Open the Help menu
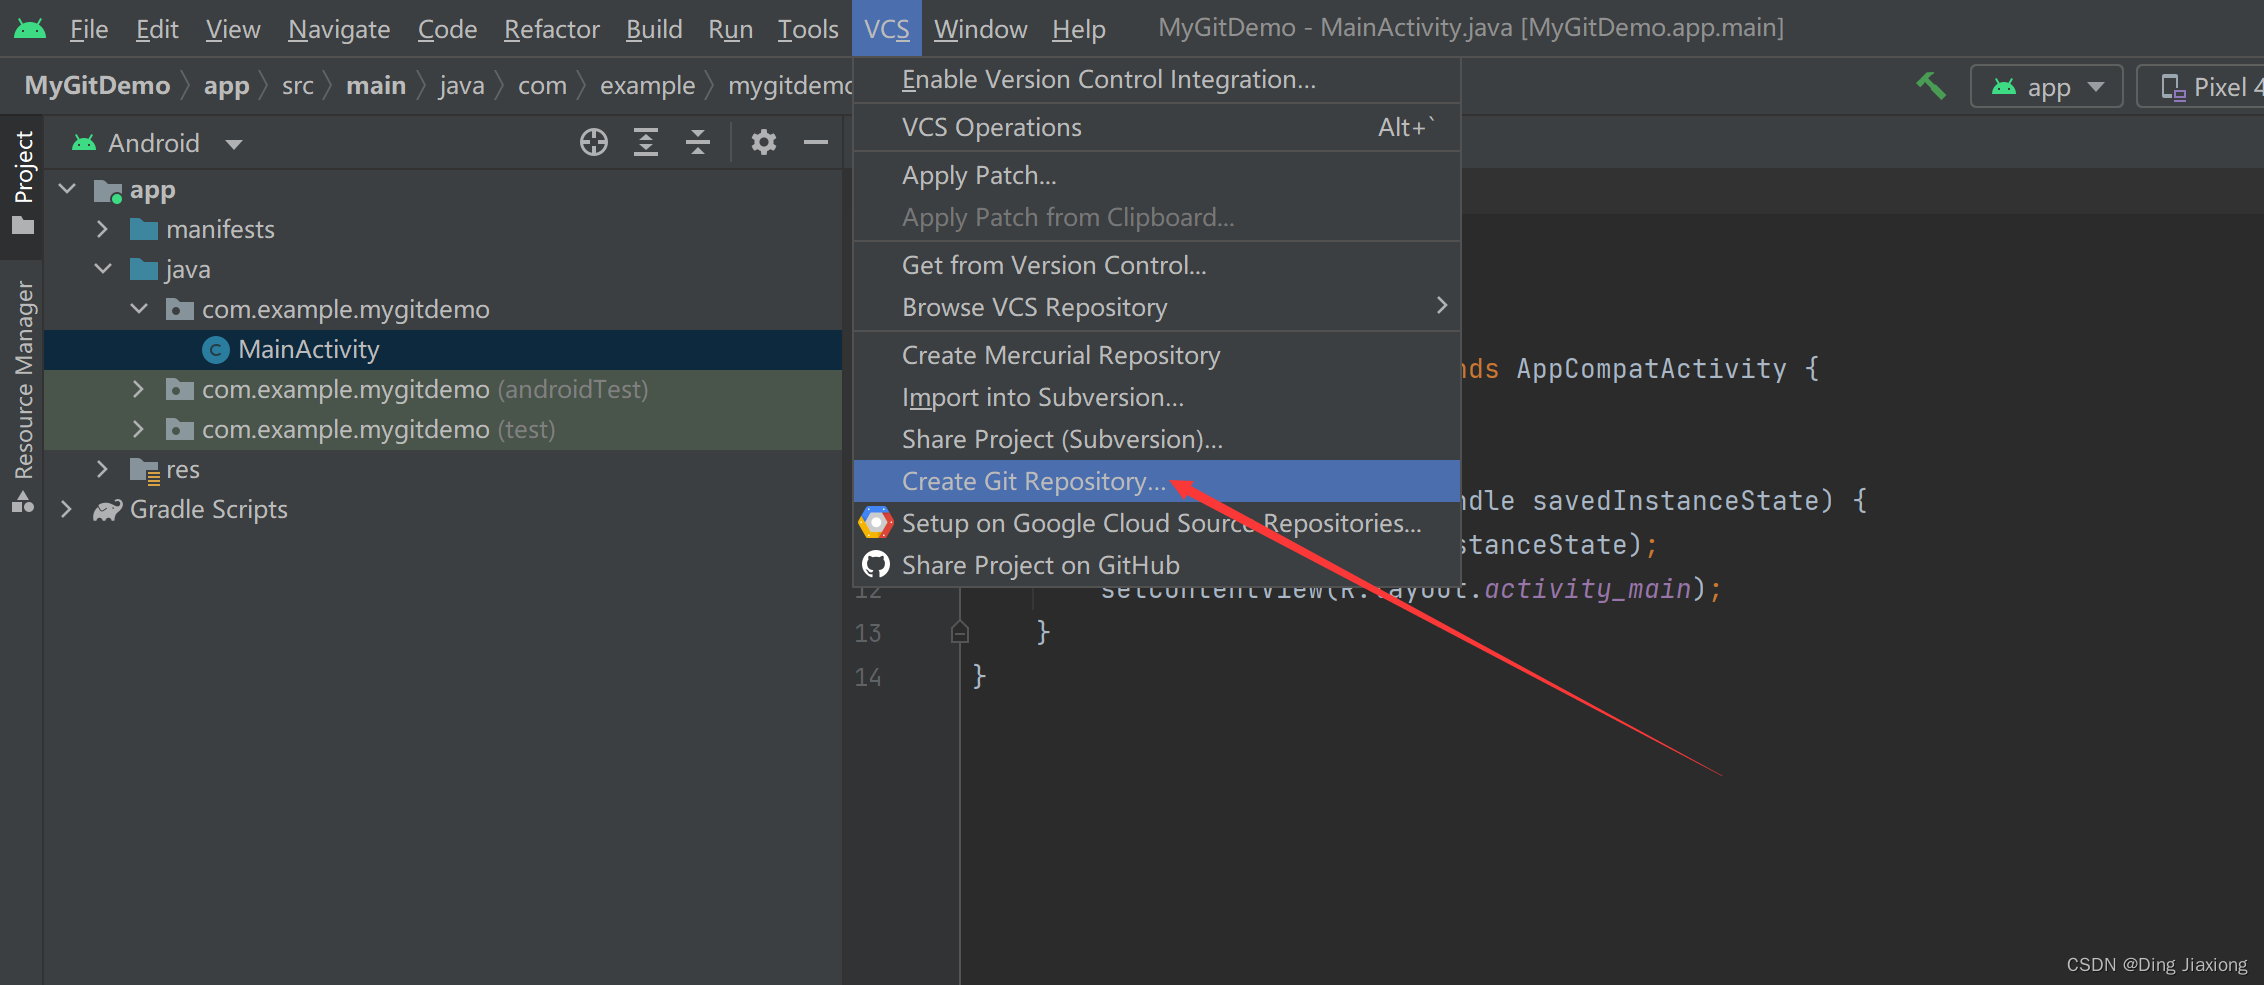The height and width of the screenshot is (985, 2264). 1078,29
